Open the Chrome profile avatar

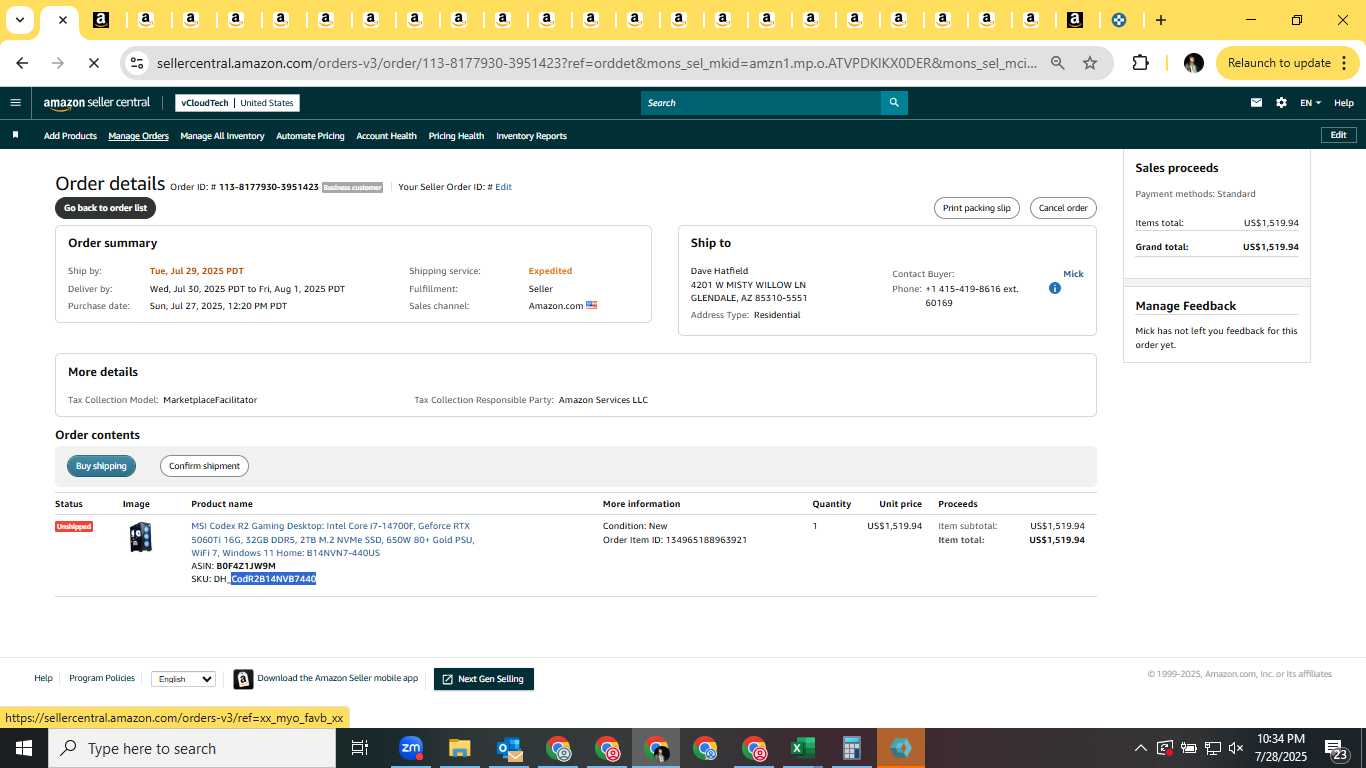click(x=1193, y=63)
